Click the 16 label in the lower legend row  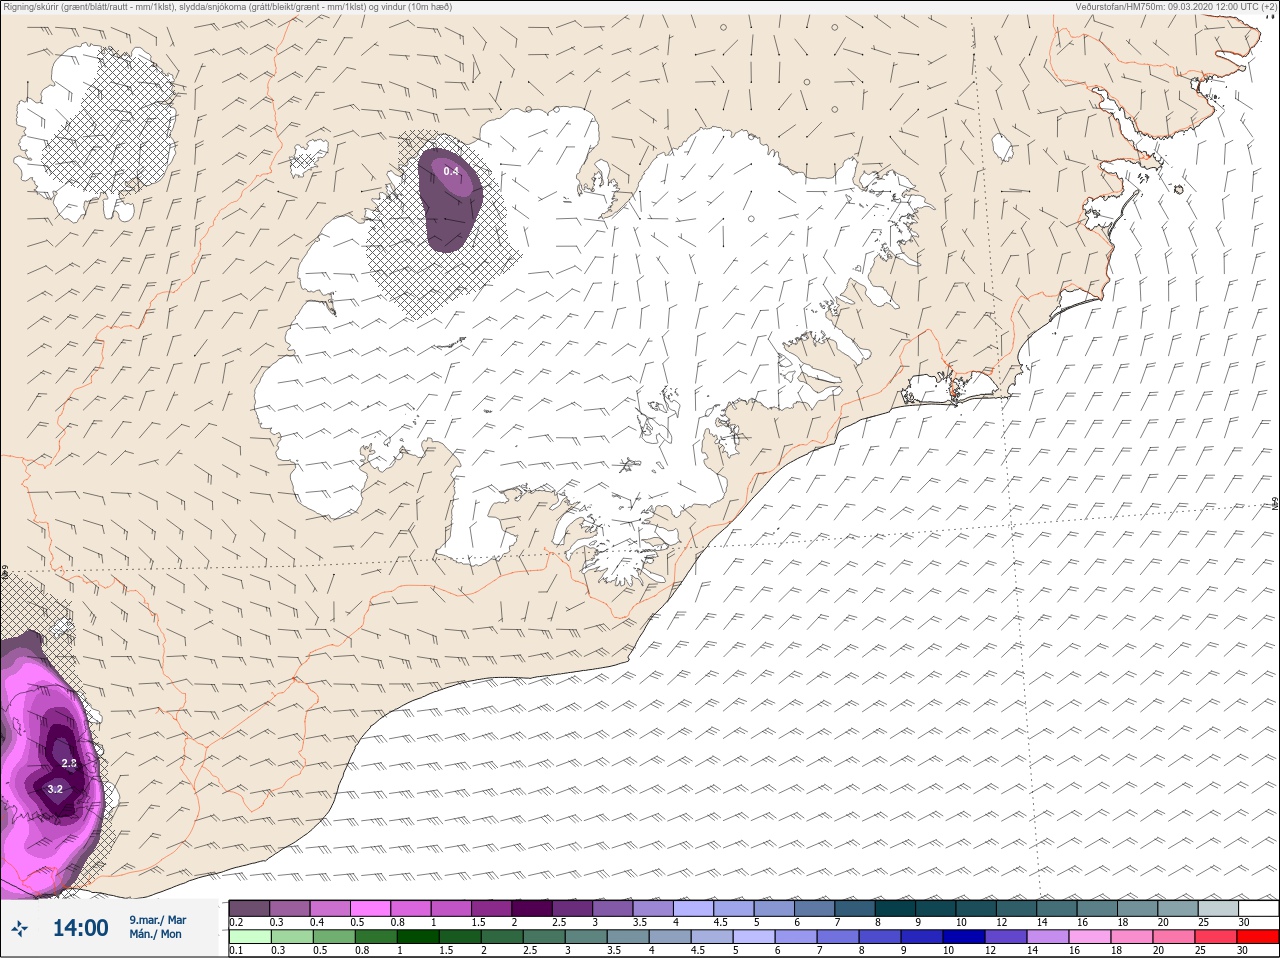pyautogui.click(x=1075, y=950)
